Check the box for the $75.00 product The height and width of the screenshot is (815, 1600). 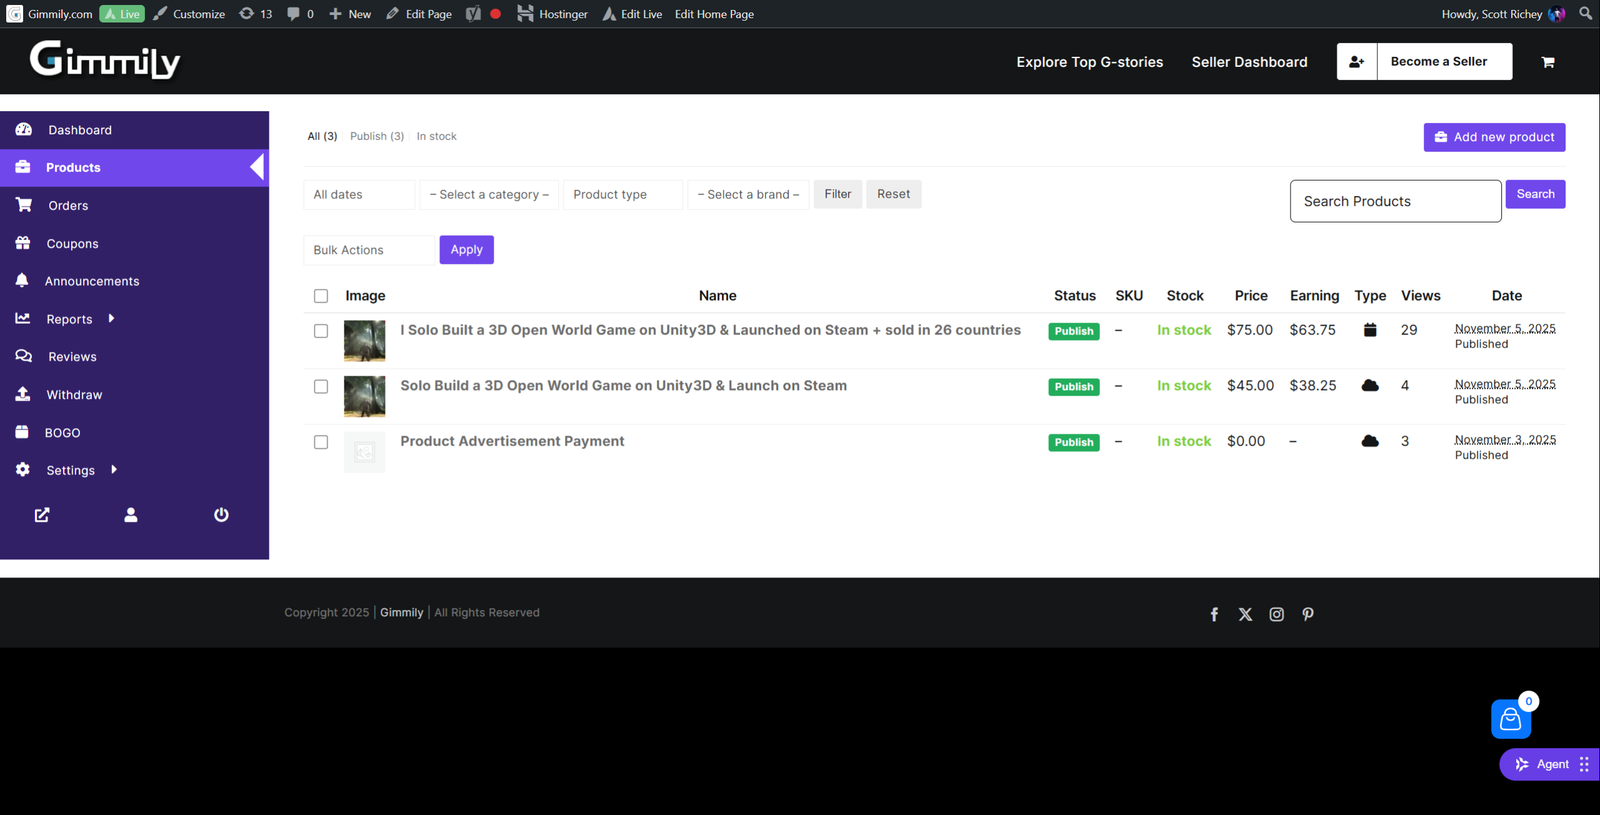(321, 331)
